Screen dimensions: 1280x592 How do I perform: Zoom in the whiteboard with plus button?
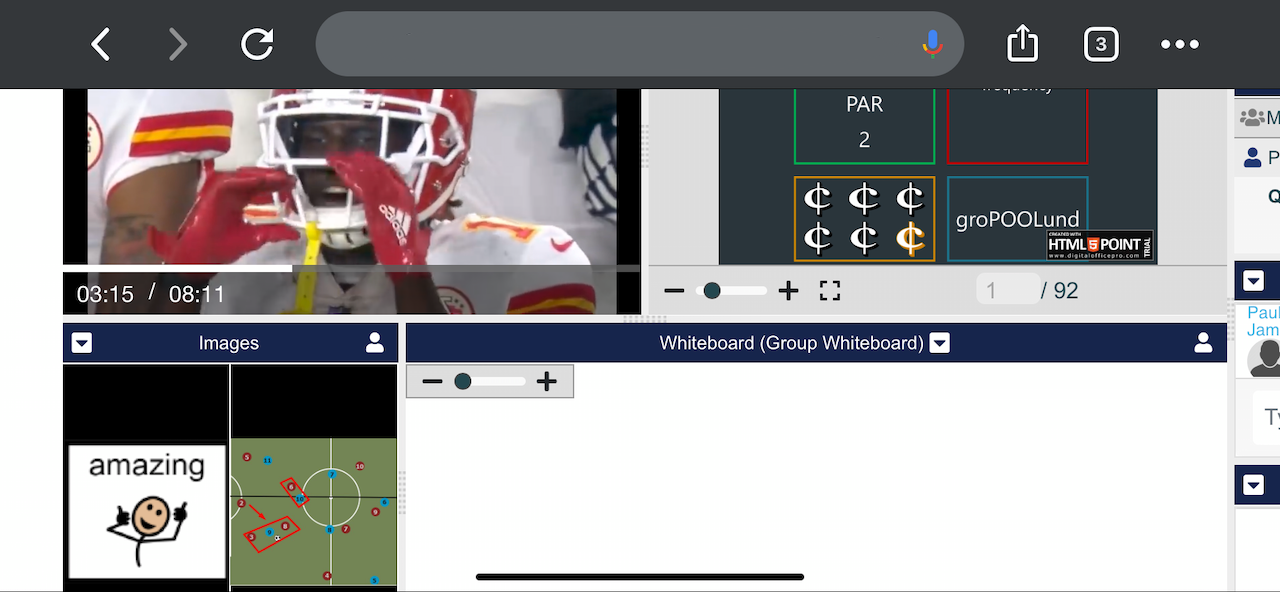pos(546,381)
